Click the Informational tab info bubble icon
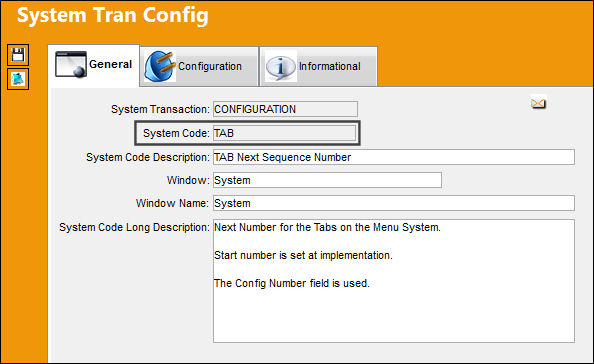The image size is (594, 364). pyautogui.click(x=280, y=67)
